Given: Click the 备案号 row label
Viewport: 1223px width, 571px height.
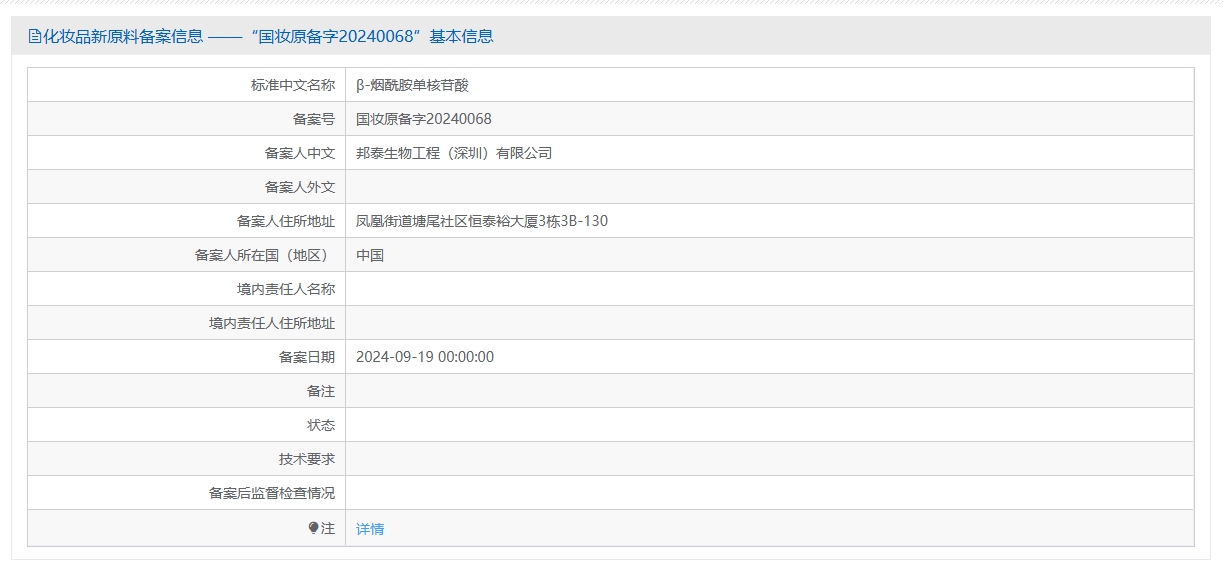Looking at the screenshot, I should (x=314, y=119).
